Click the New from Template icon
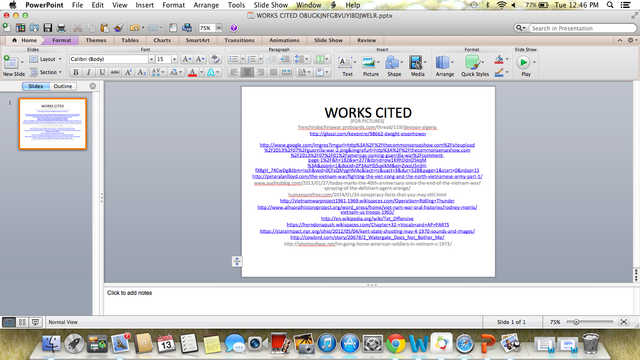Viewport: 640px width, 360px height. (x=20, y=28)
